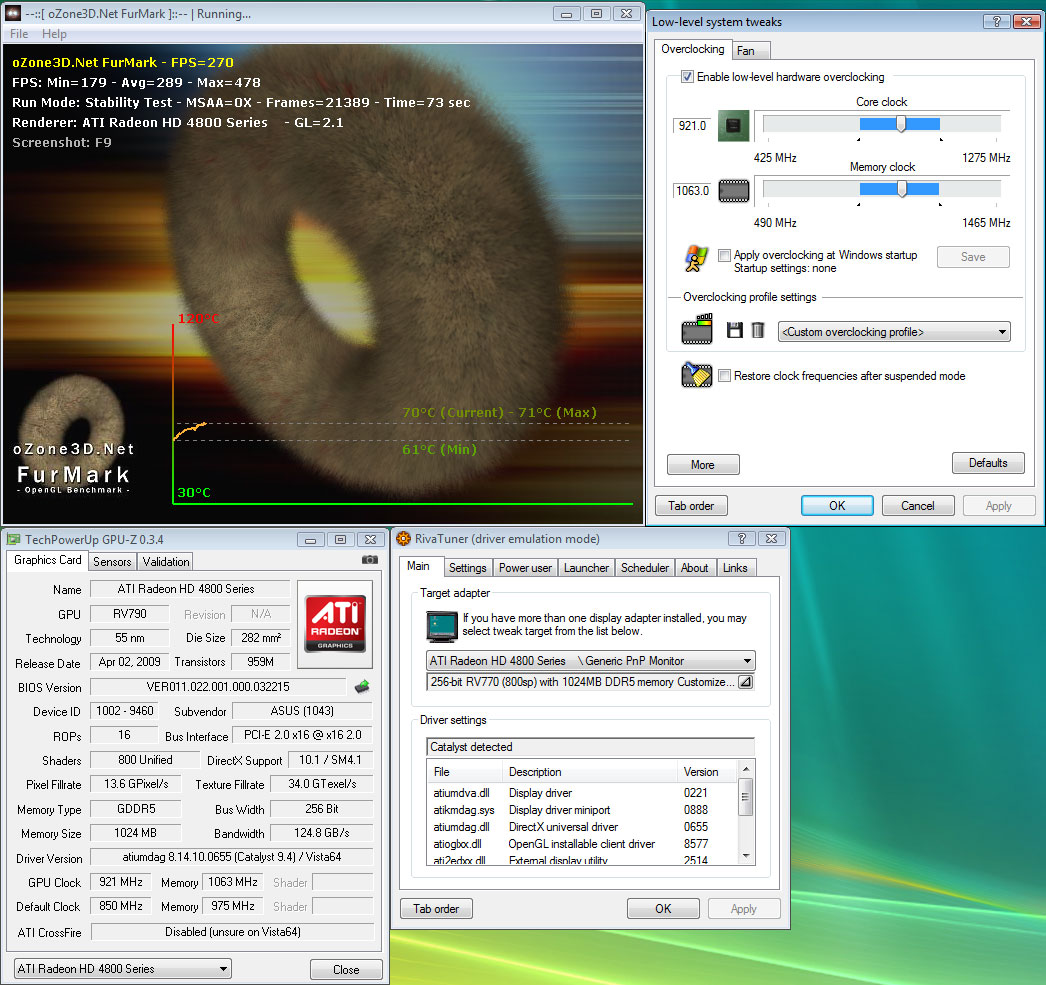1046x985 pixels.
Task: Open the target adapter dropdown in RivaTuner
Action: (590, 661)
